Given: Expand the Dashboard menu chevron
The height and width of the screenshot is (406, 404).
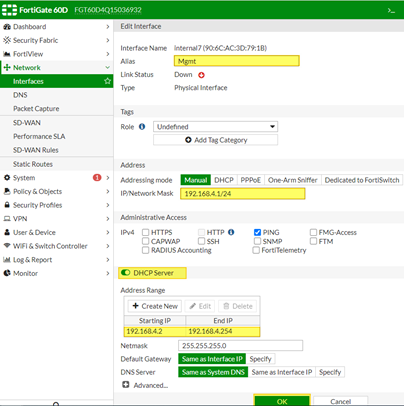Looking at the screenshot, I should point(108,27).
